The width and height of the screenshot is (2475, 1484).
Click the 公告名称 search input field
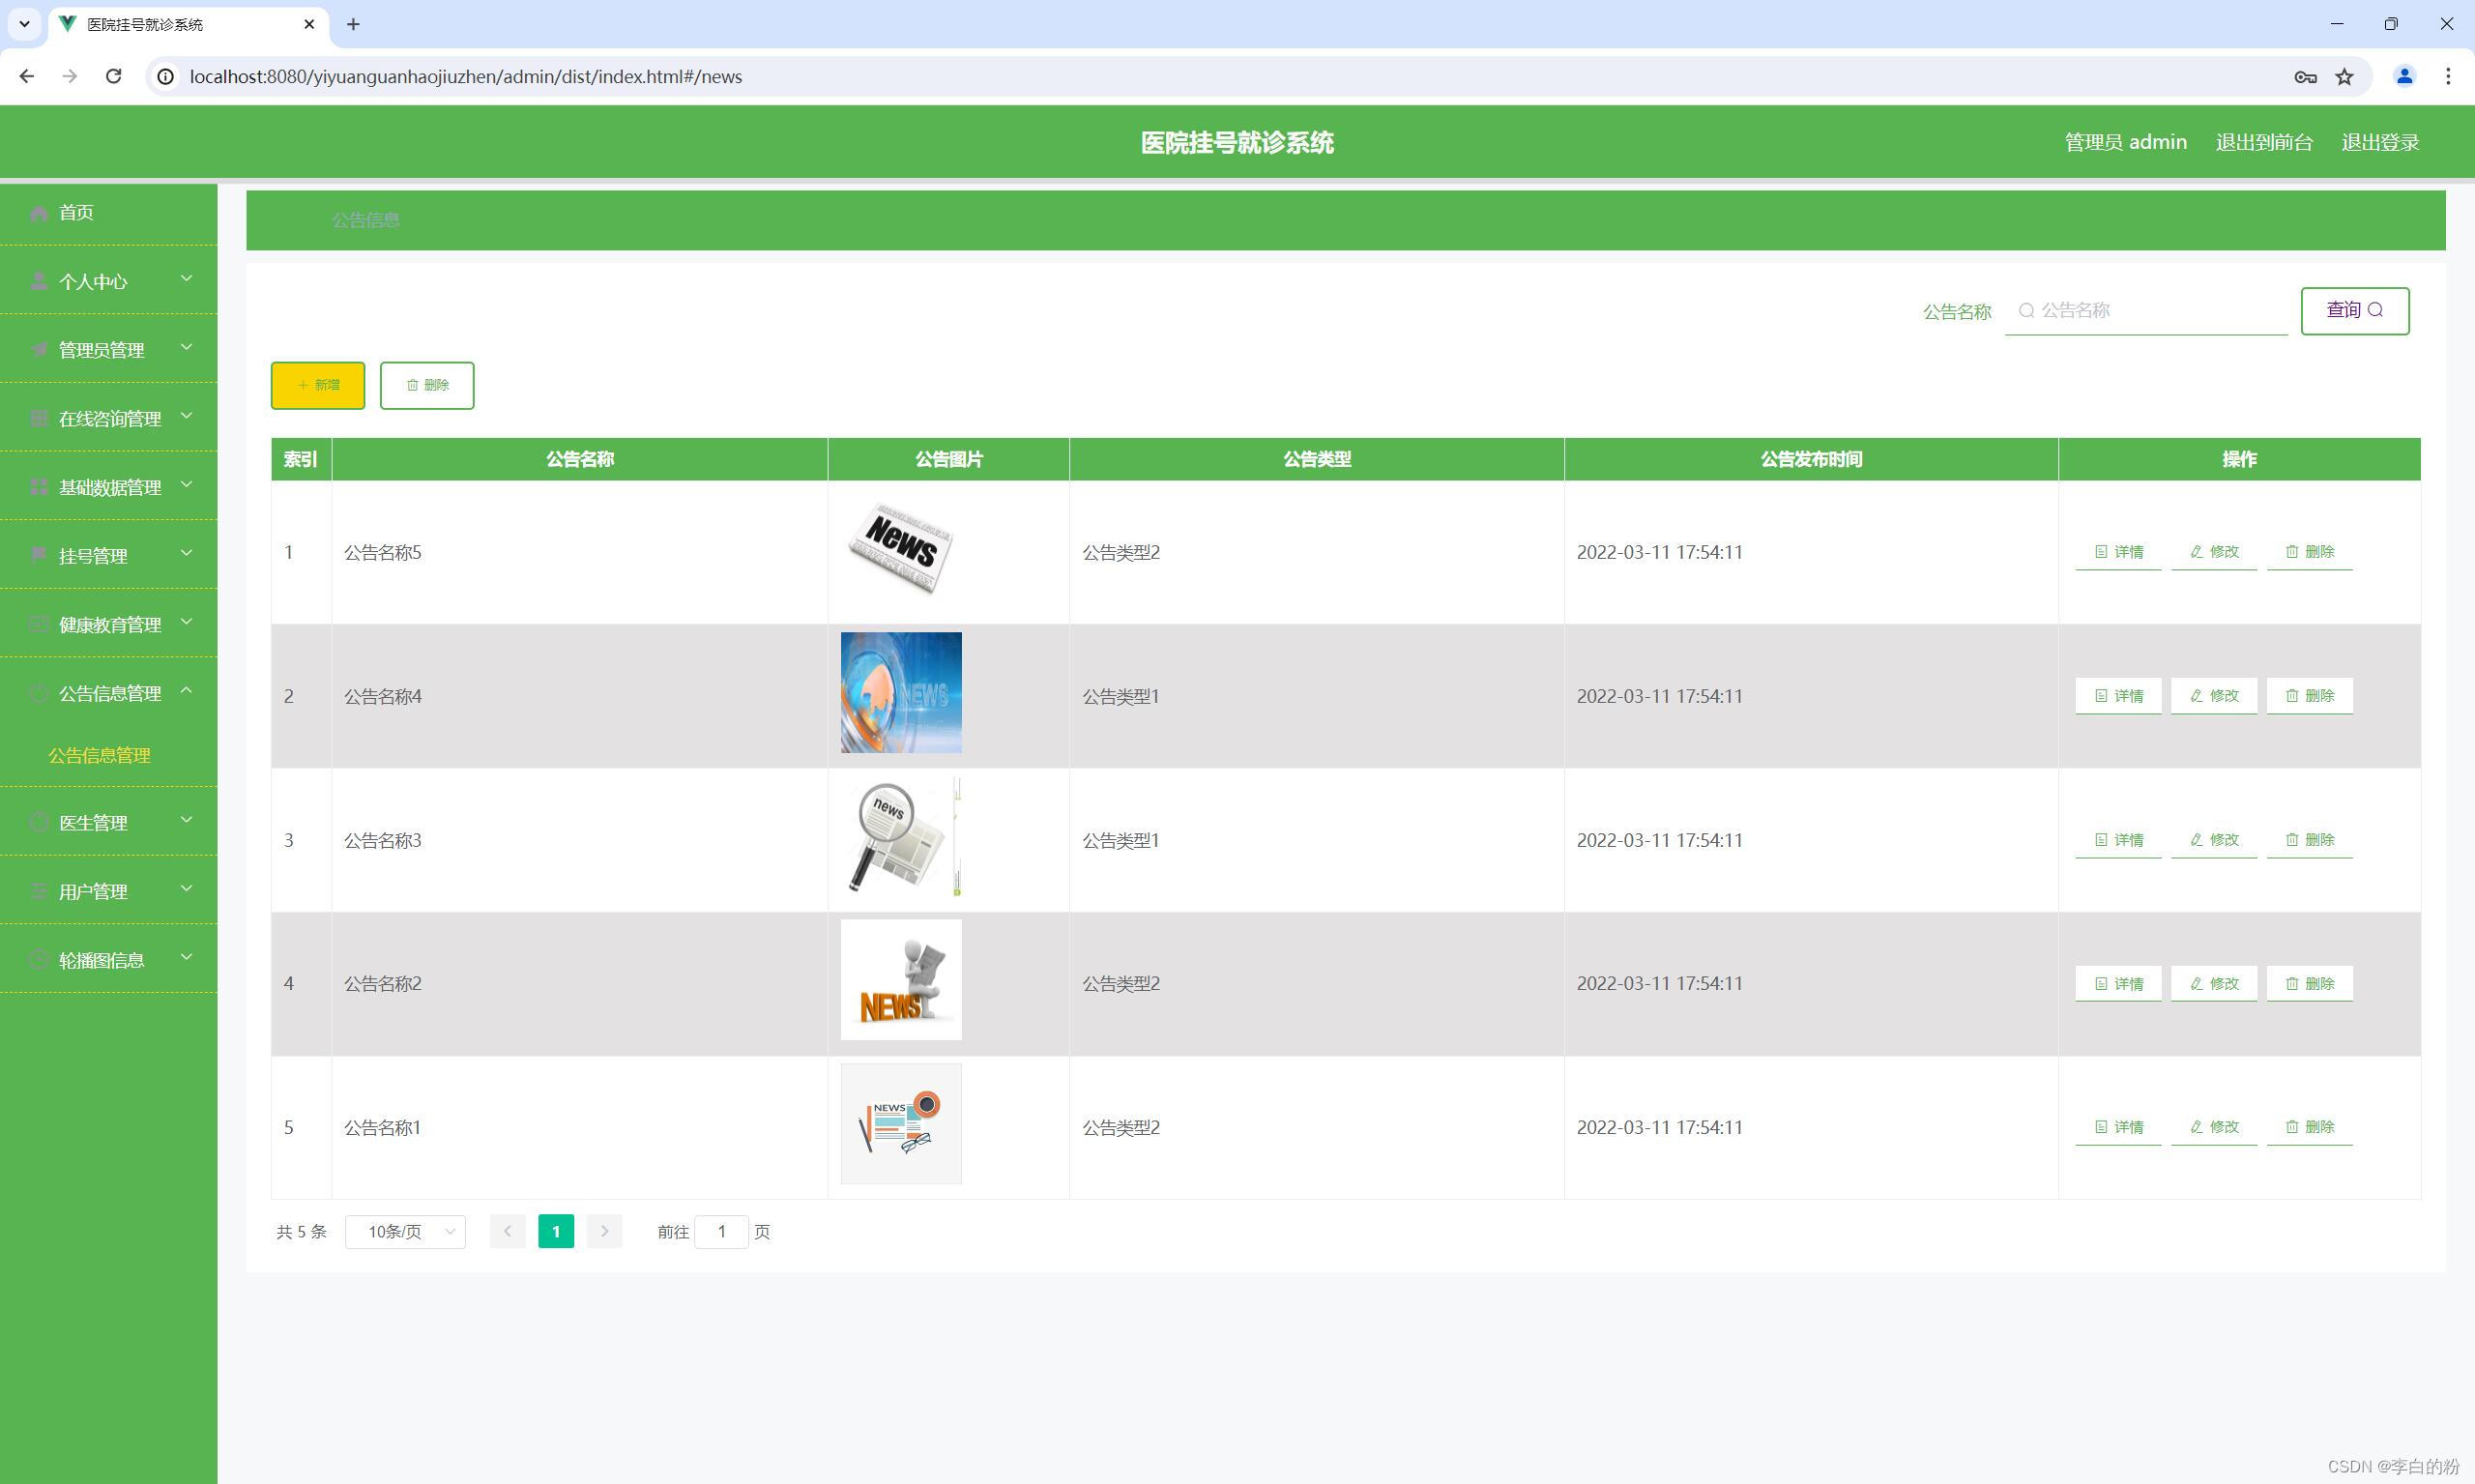pos(2145,310)
